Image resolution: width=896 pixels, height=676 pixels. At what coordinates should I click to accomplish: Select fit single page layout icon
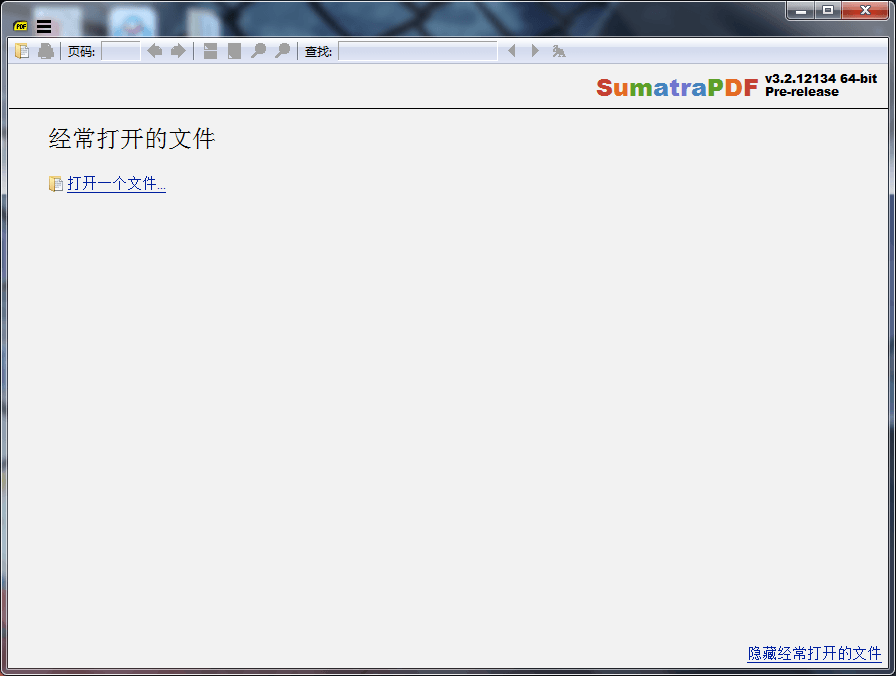(x=234, y=51)
